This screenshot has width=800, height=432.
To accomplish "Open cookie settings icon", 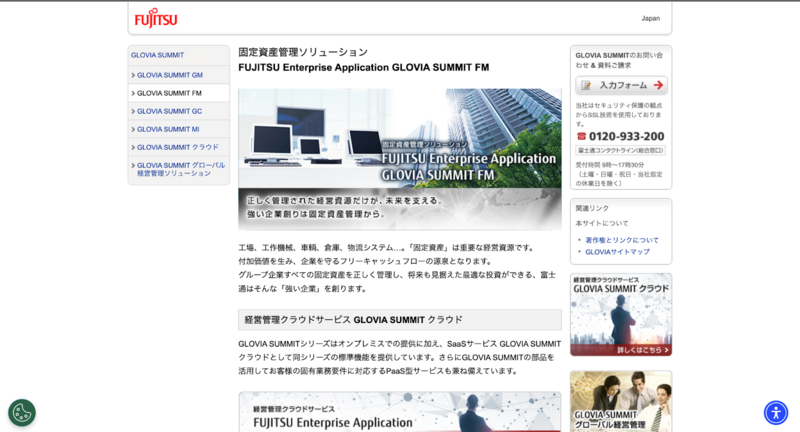I will (x=22, y=413).
